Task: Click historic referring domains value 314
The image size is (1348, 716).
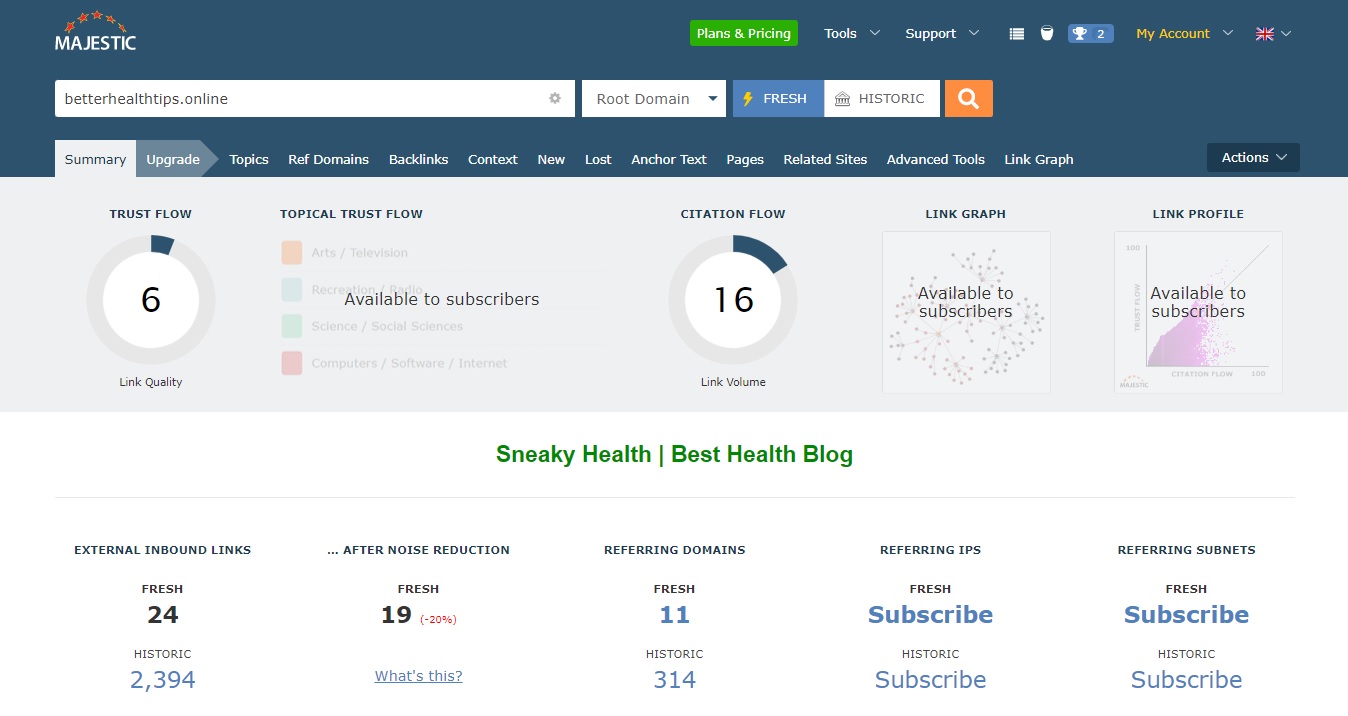Action: [x=674, y=680]
